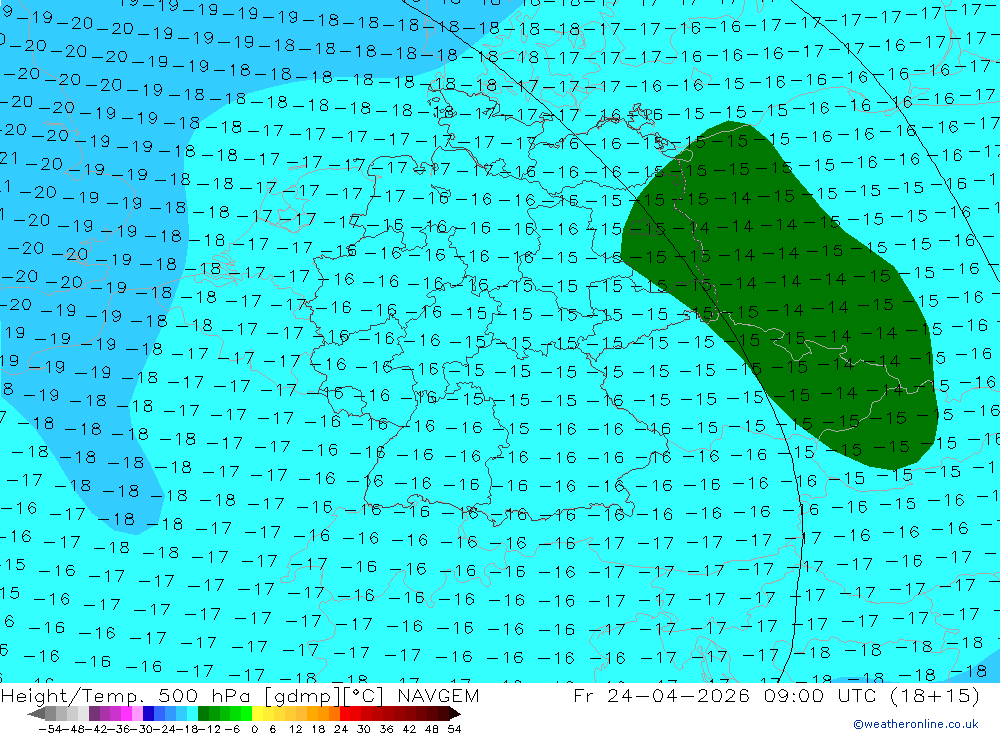This screenshot has width=1000, height=733.
Task: Click the left gray arrow end of the color scale
Action: click(36, 714)
